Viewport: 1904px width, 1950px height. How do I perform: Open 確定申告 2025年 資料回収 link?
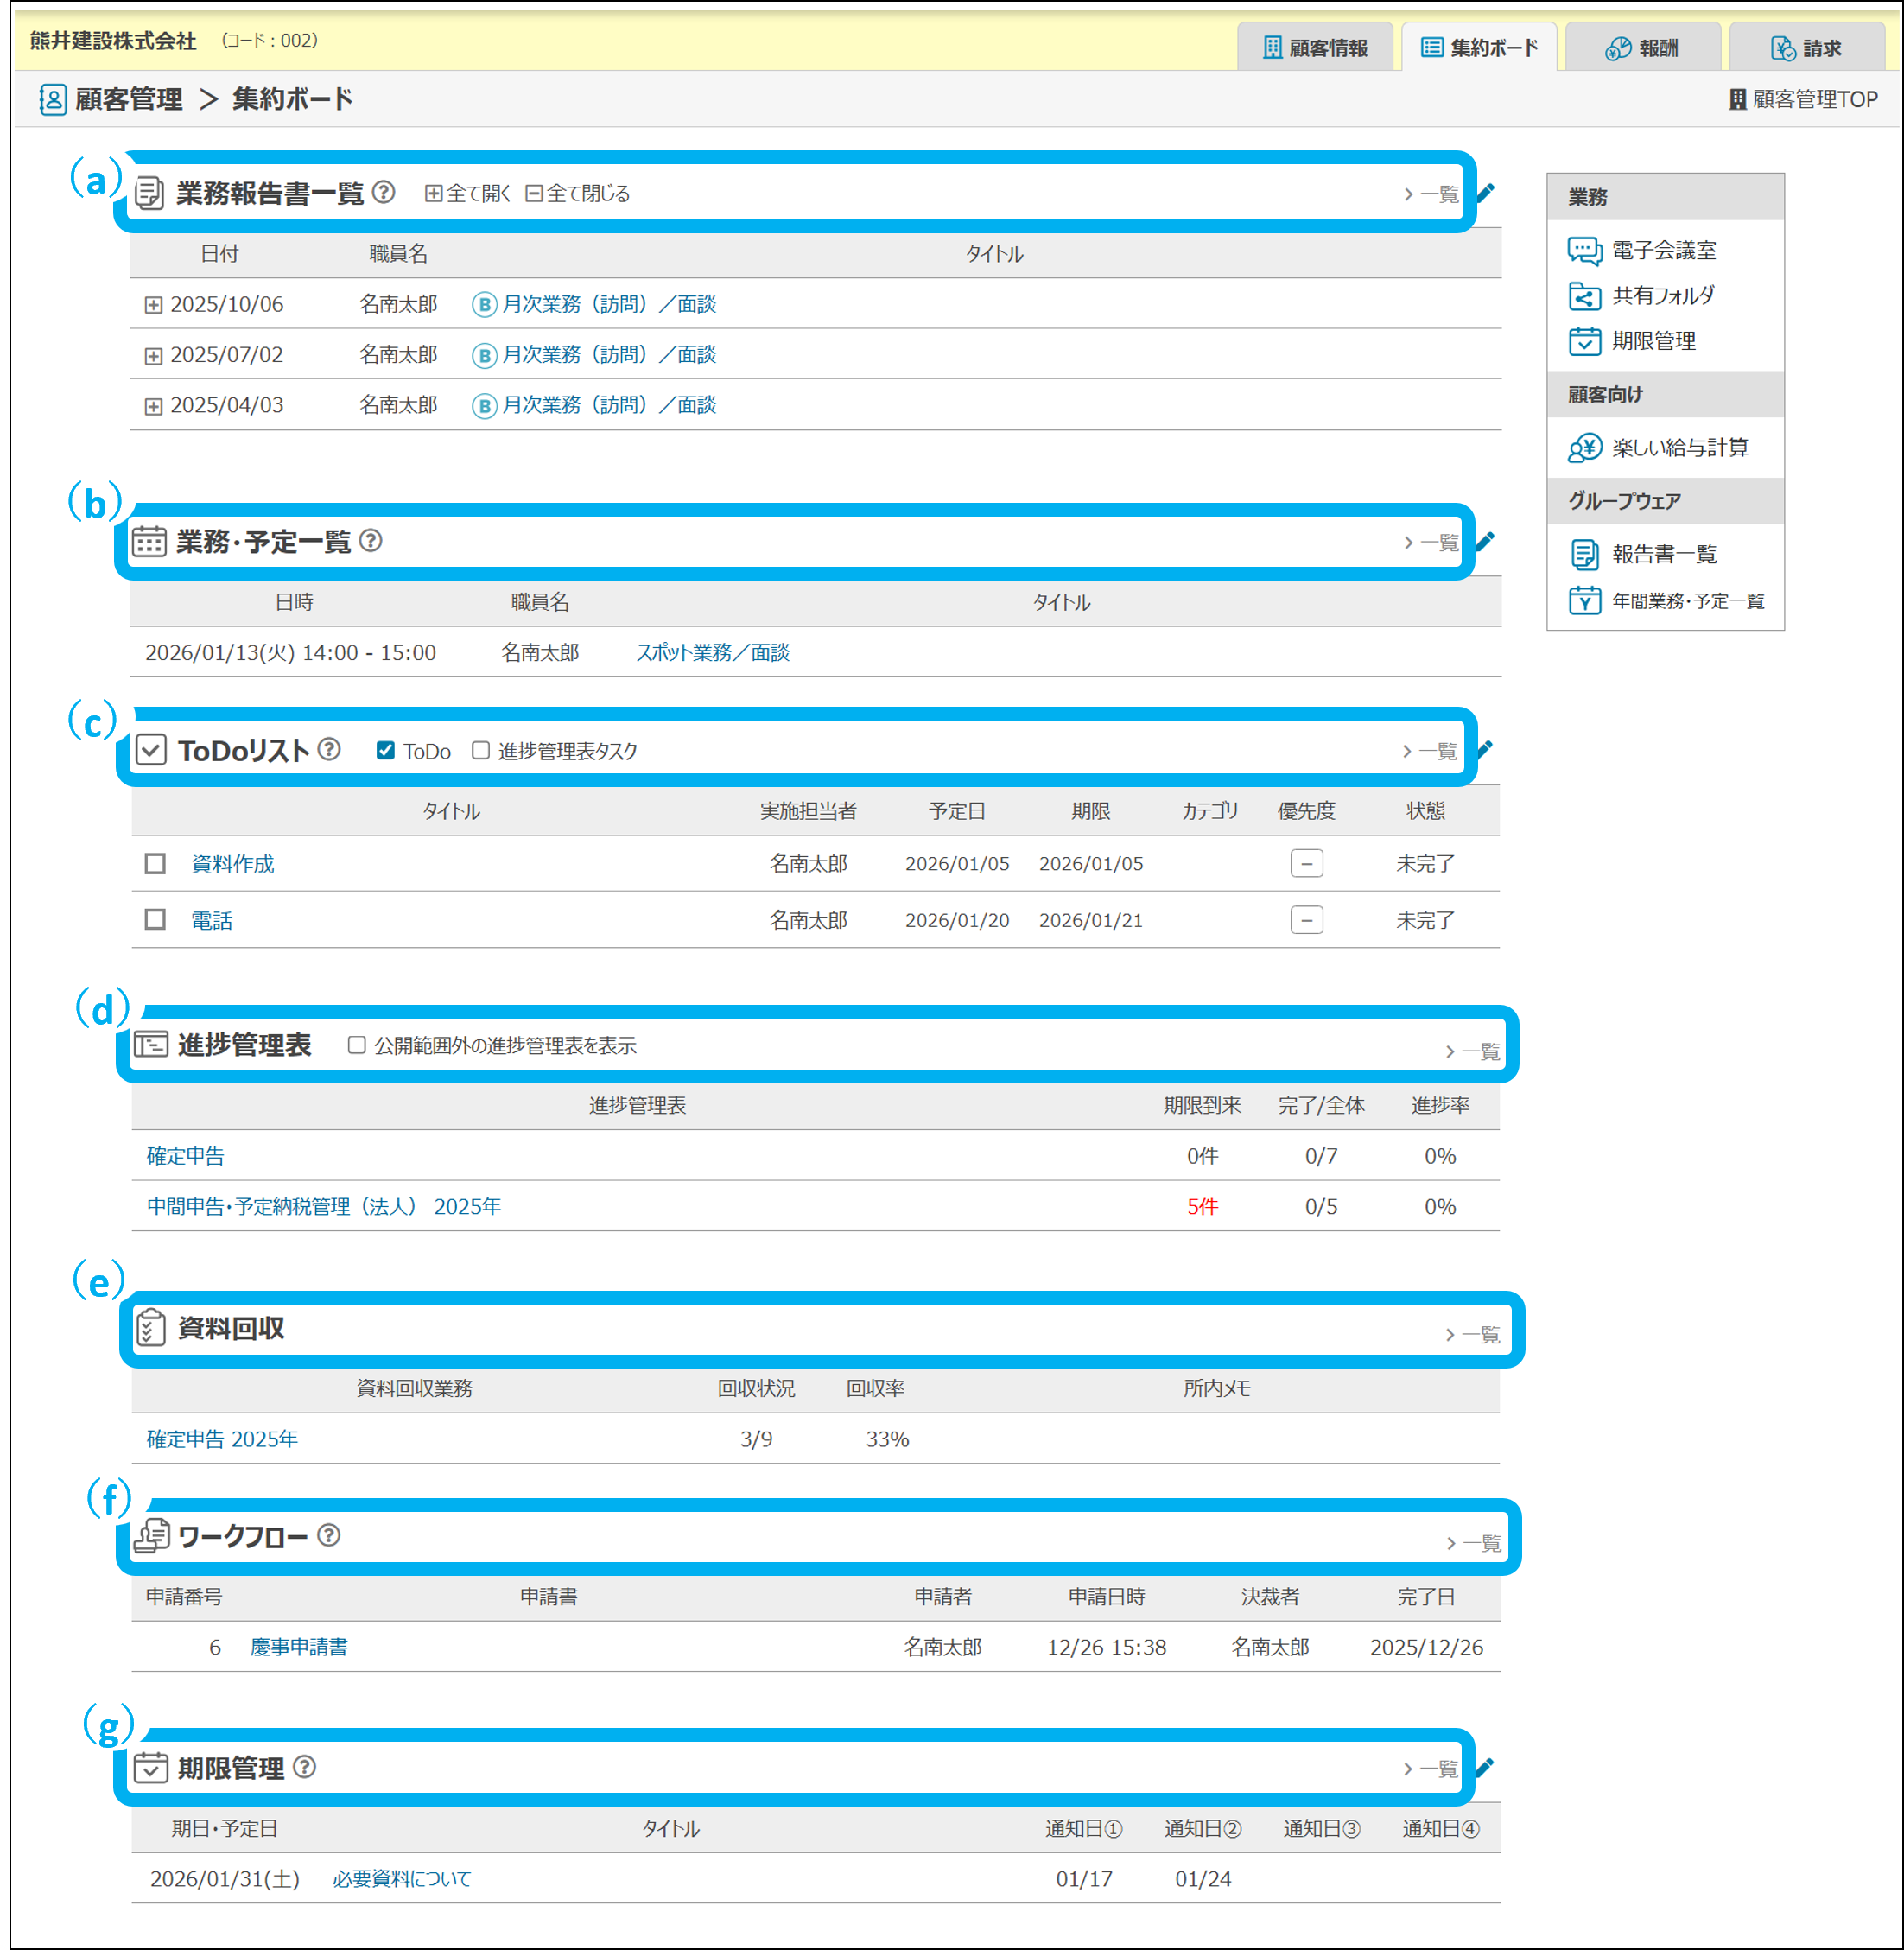[x=222, y=1439]
